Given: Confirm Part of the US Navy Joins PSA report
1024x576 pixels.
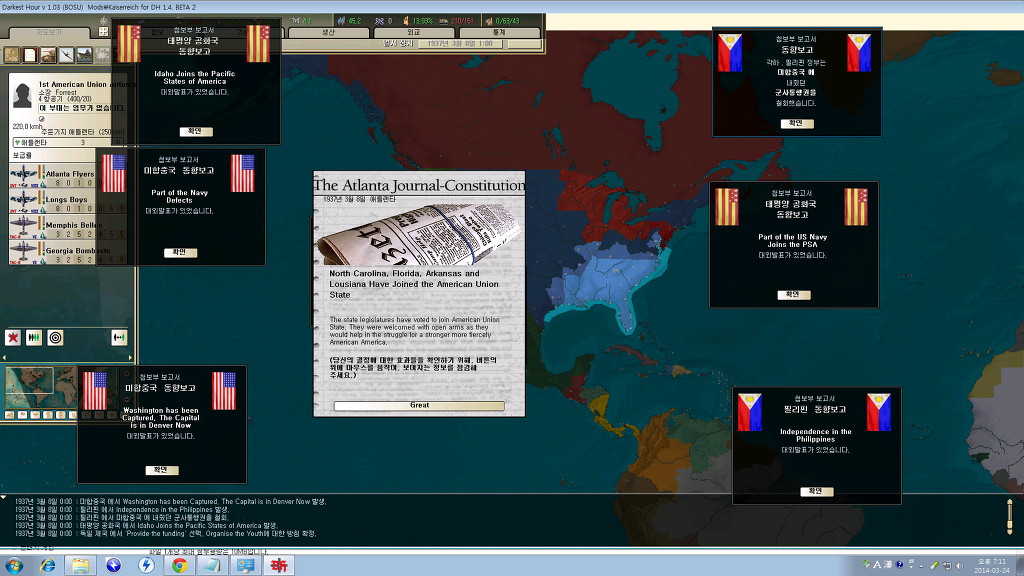Looking at the screenshot, I should [793, 295].
